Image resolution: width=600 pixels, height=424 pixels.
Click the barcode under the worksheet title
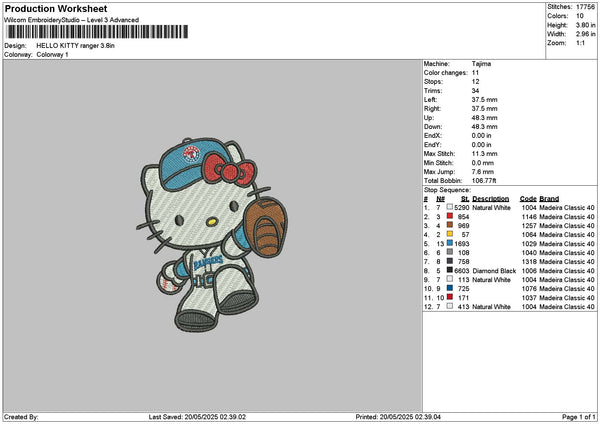97,32
